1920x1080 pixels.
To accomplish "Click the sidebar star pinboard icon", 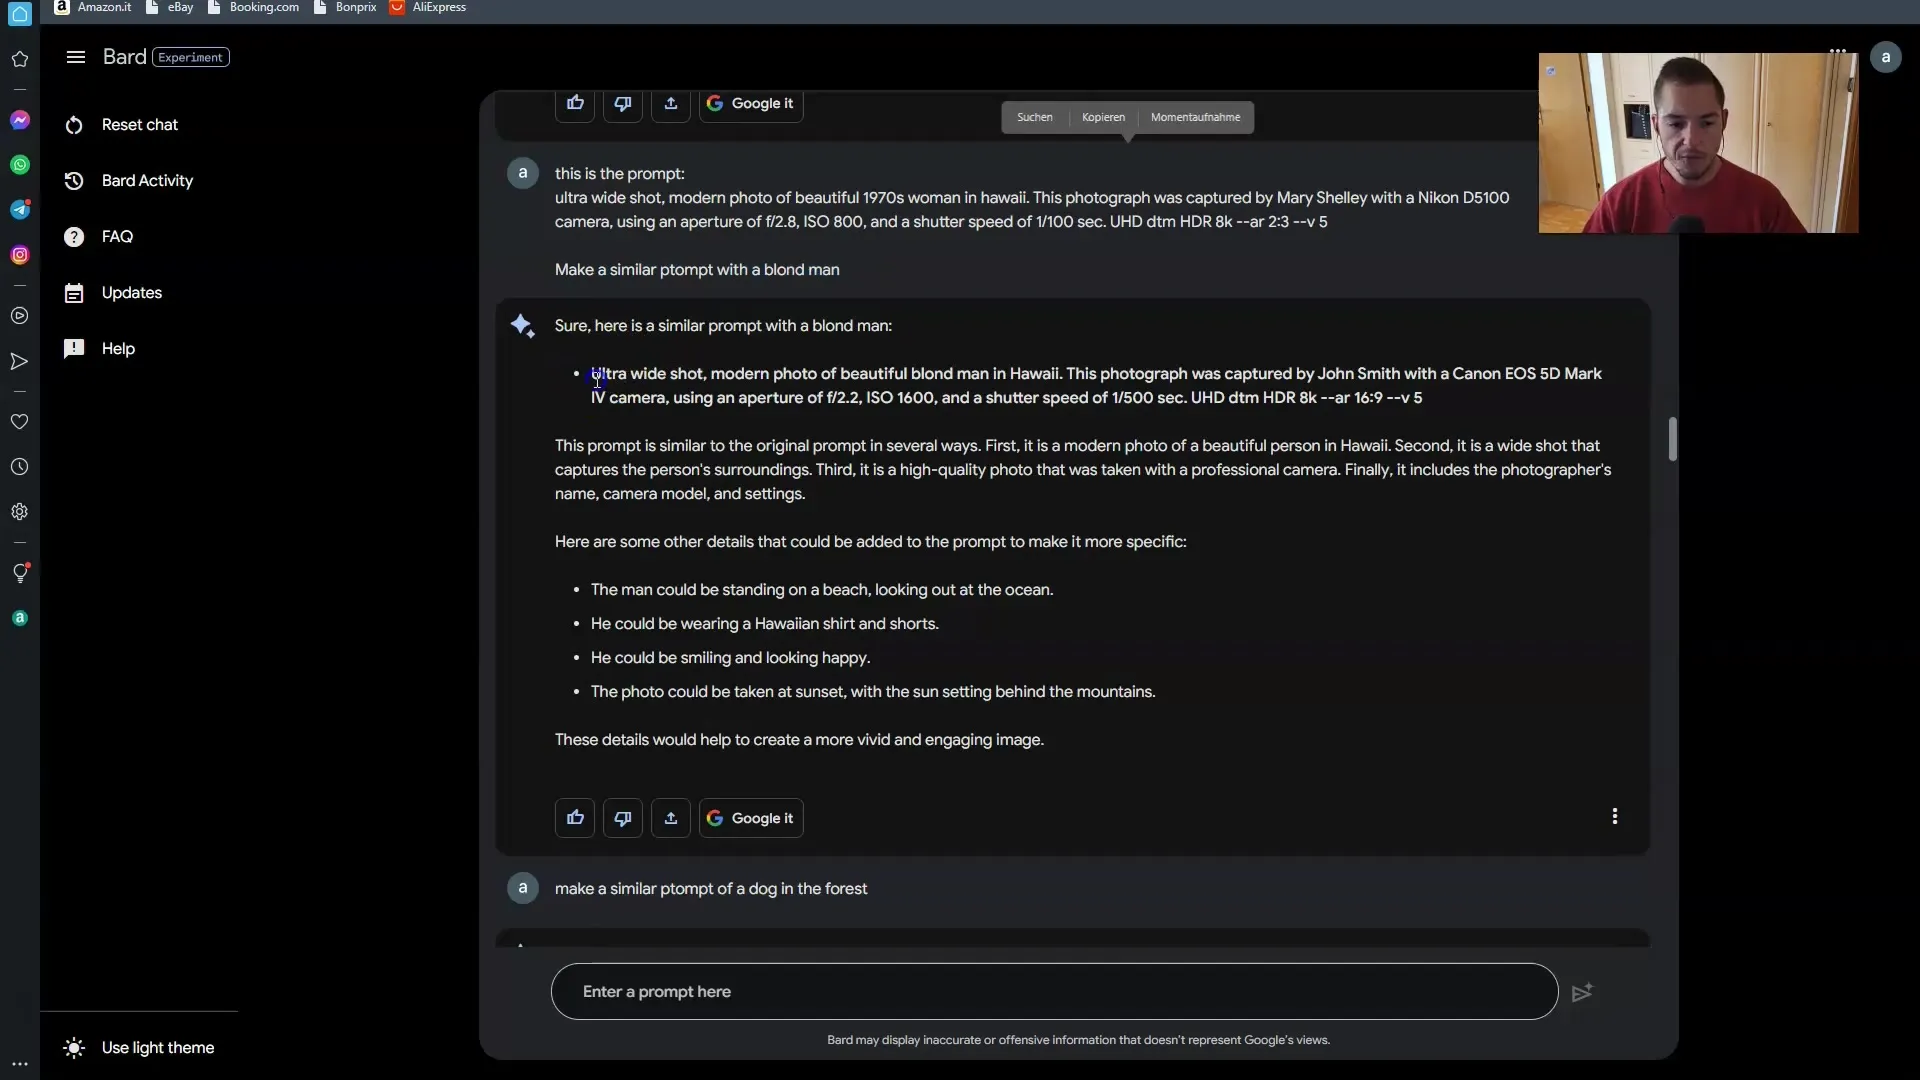I will point(20,59).
